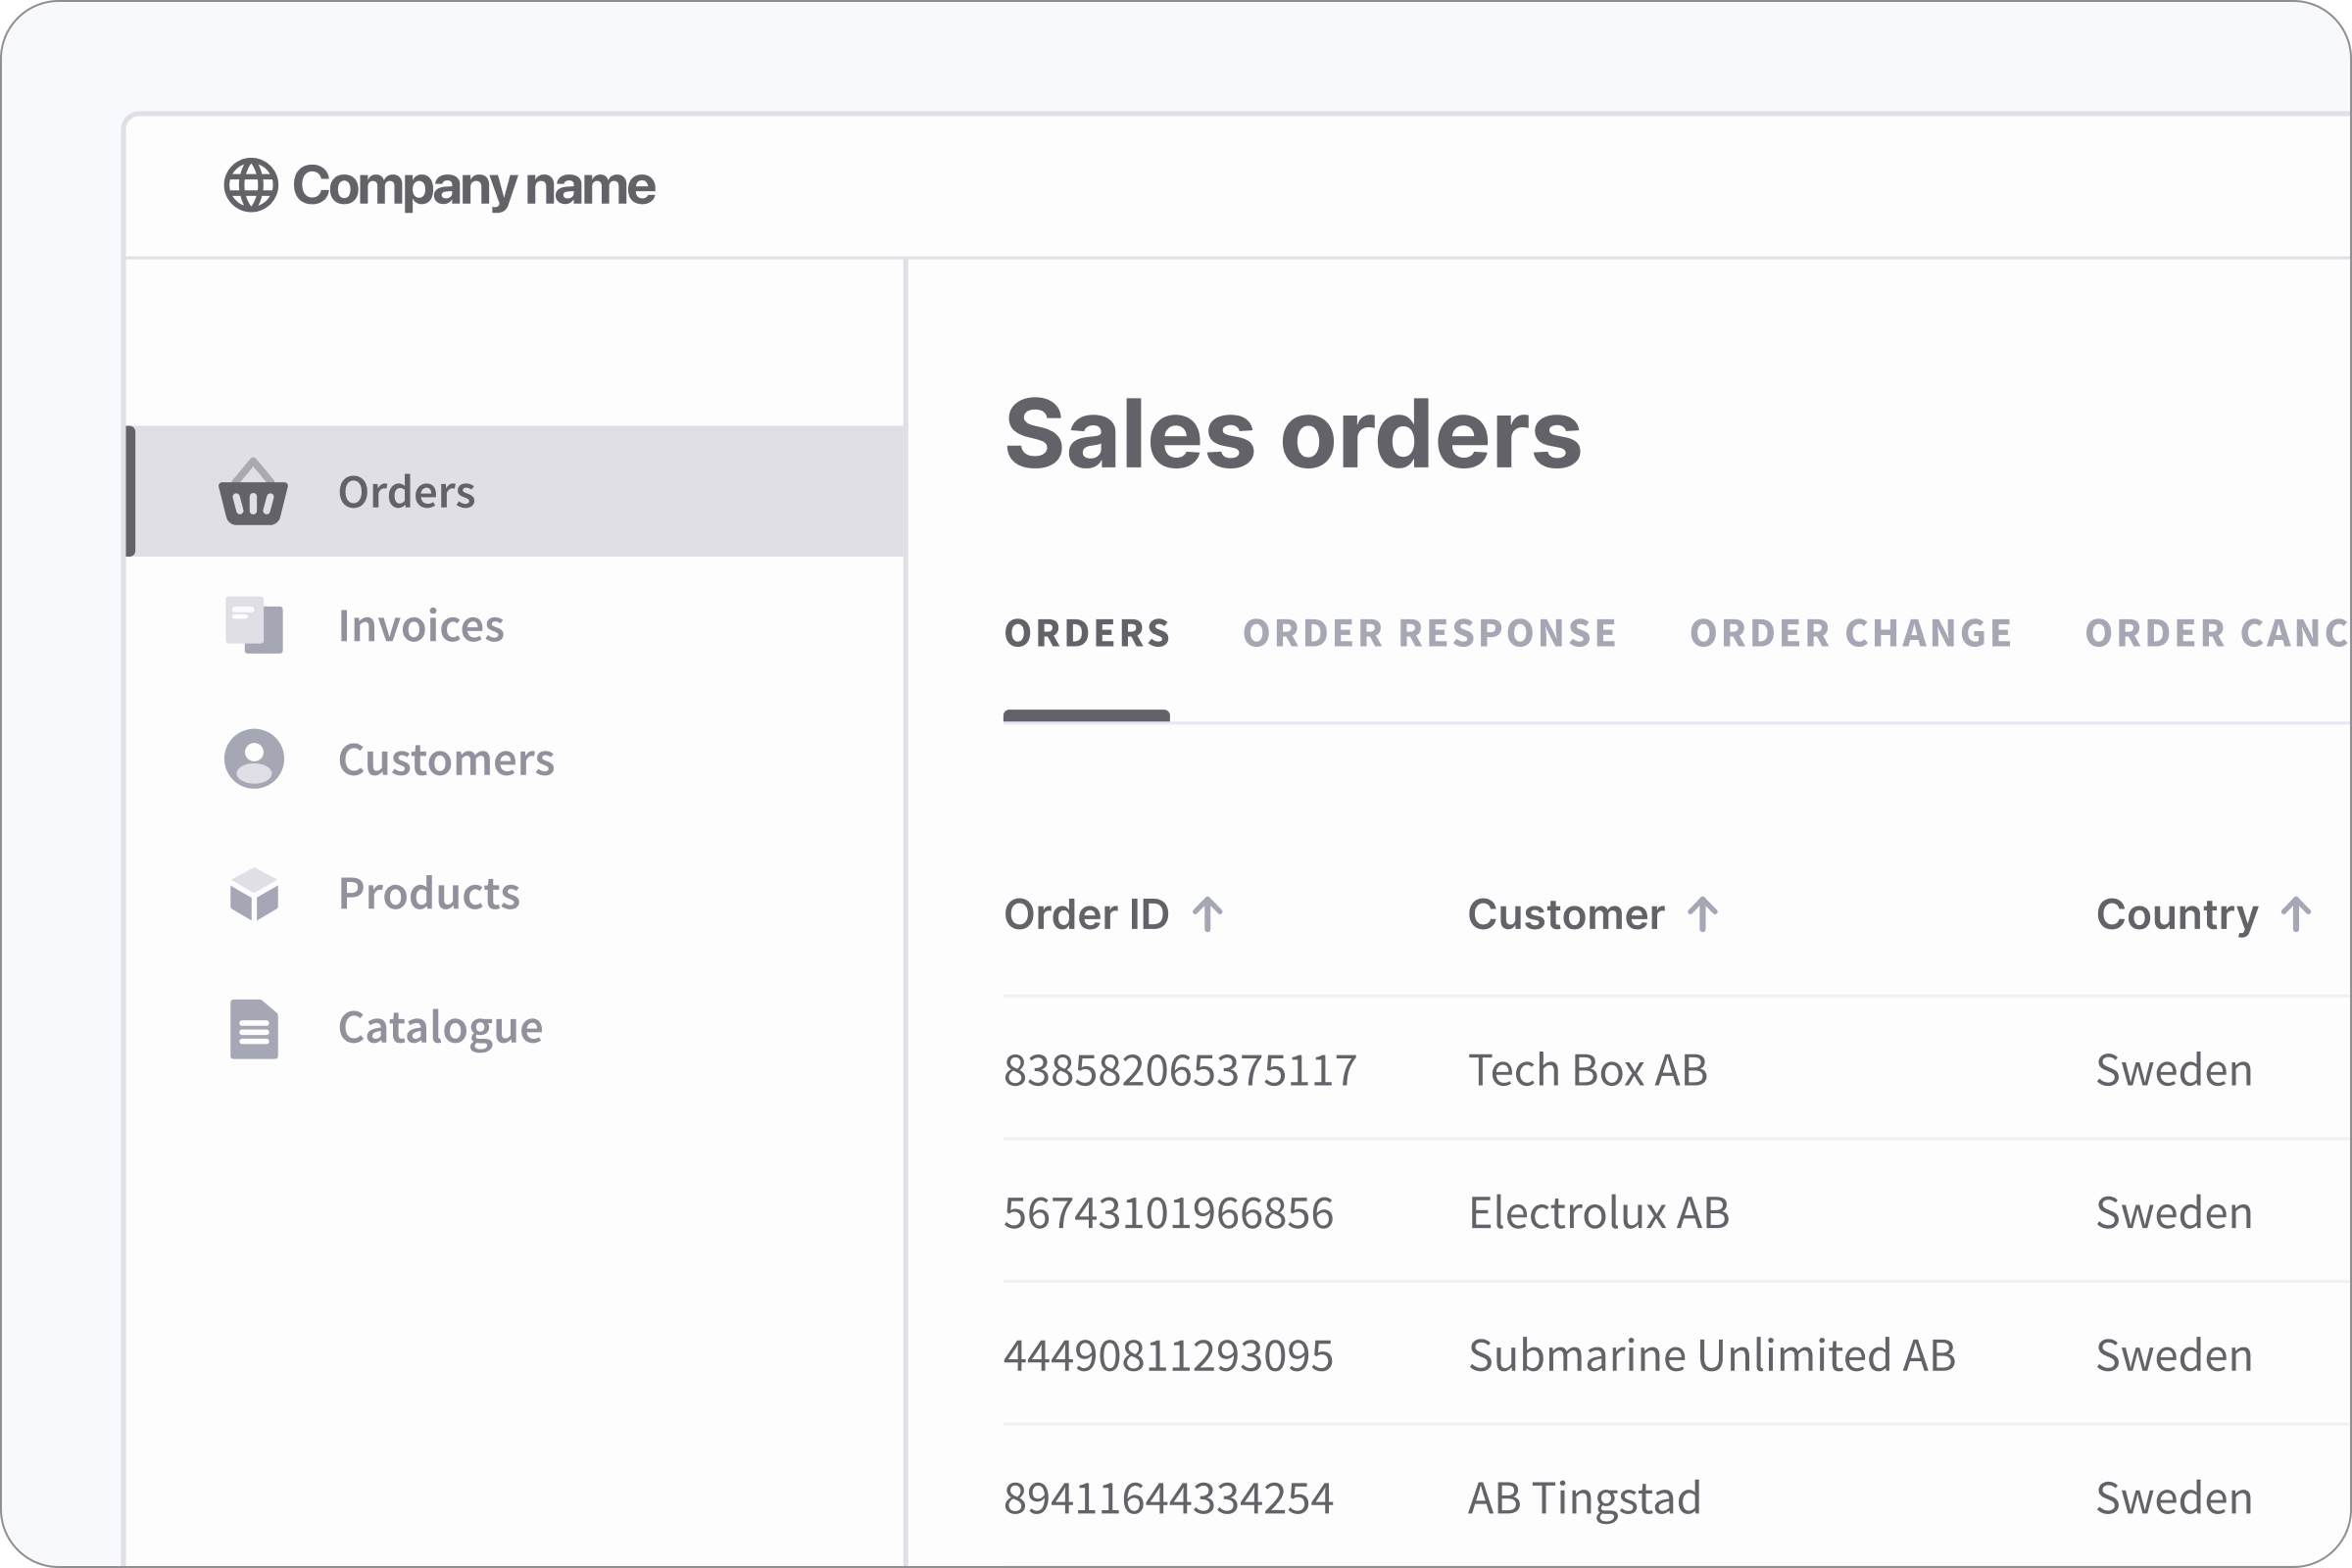Screen dimensions: 2352x1568
Task: Click the Products cube icon
Action: [x=253, y=894]
